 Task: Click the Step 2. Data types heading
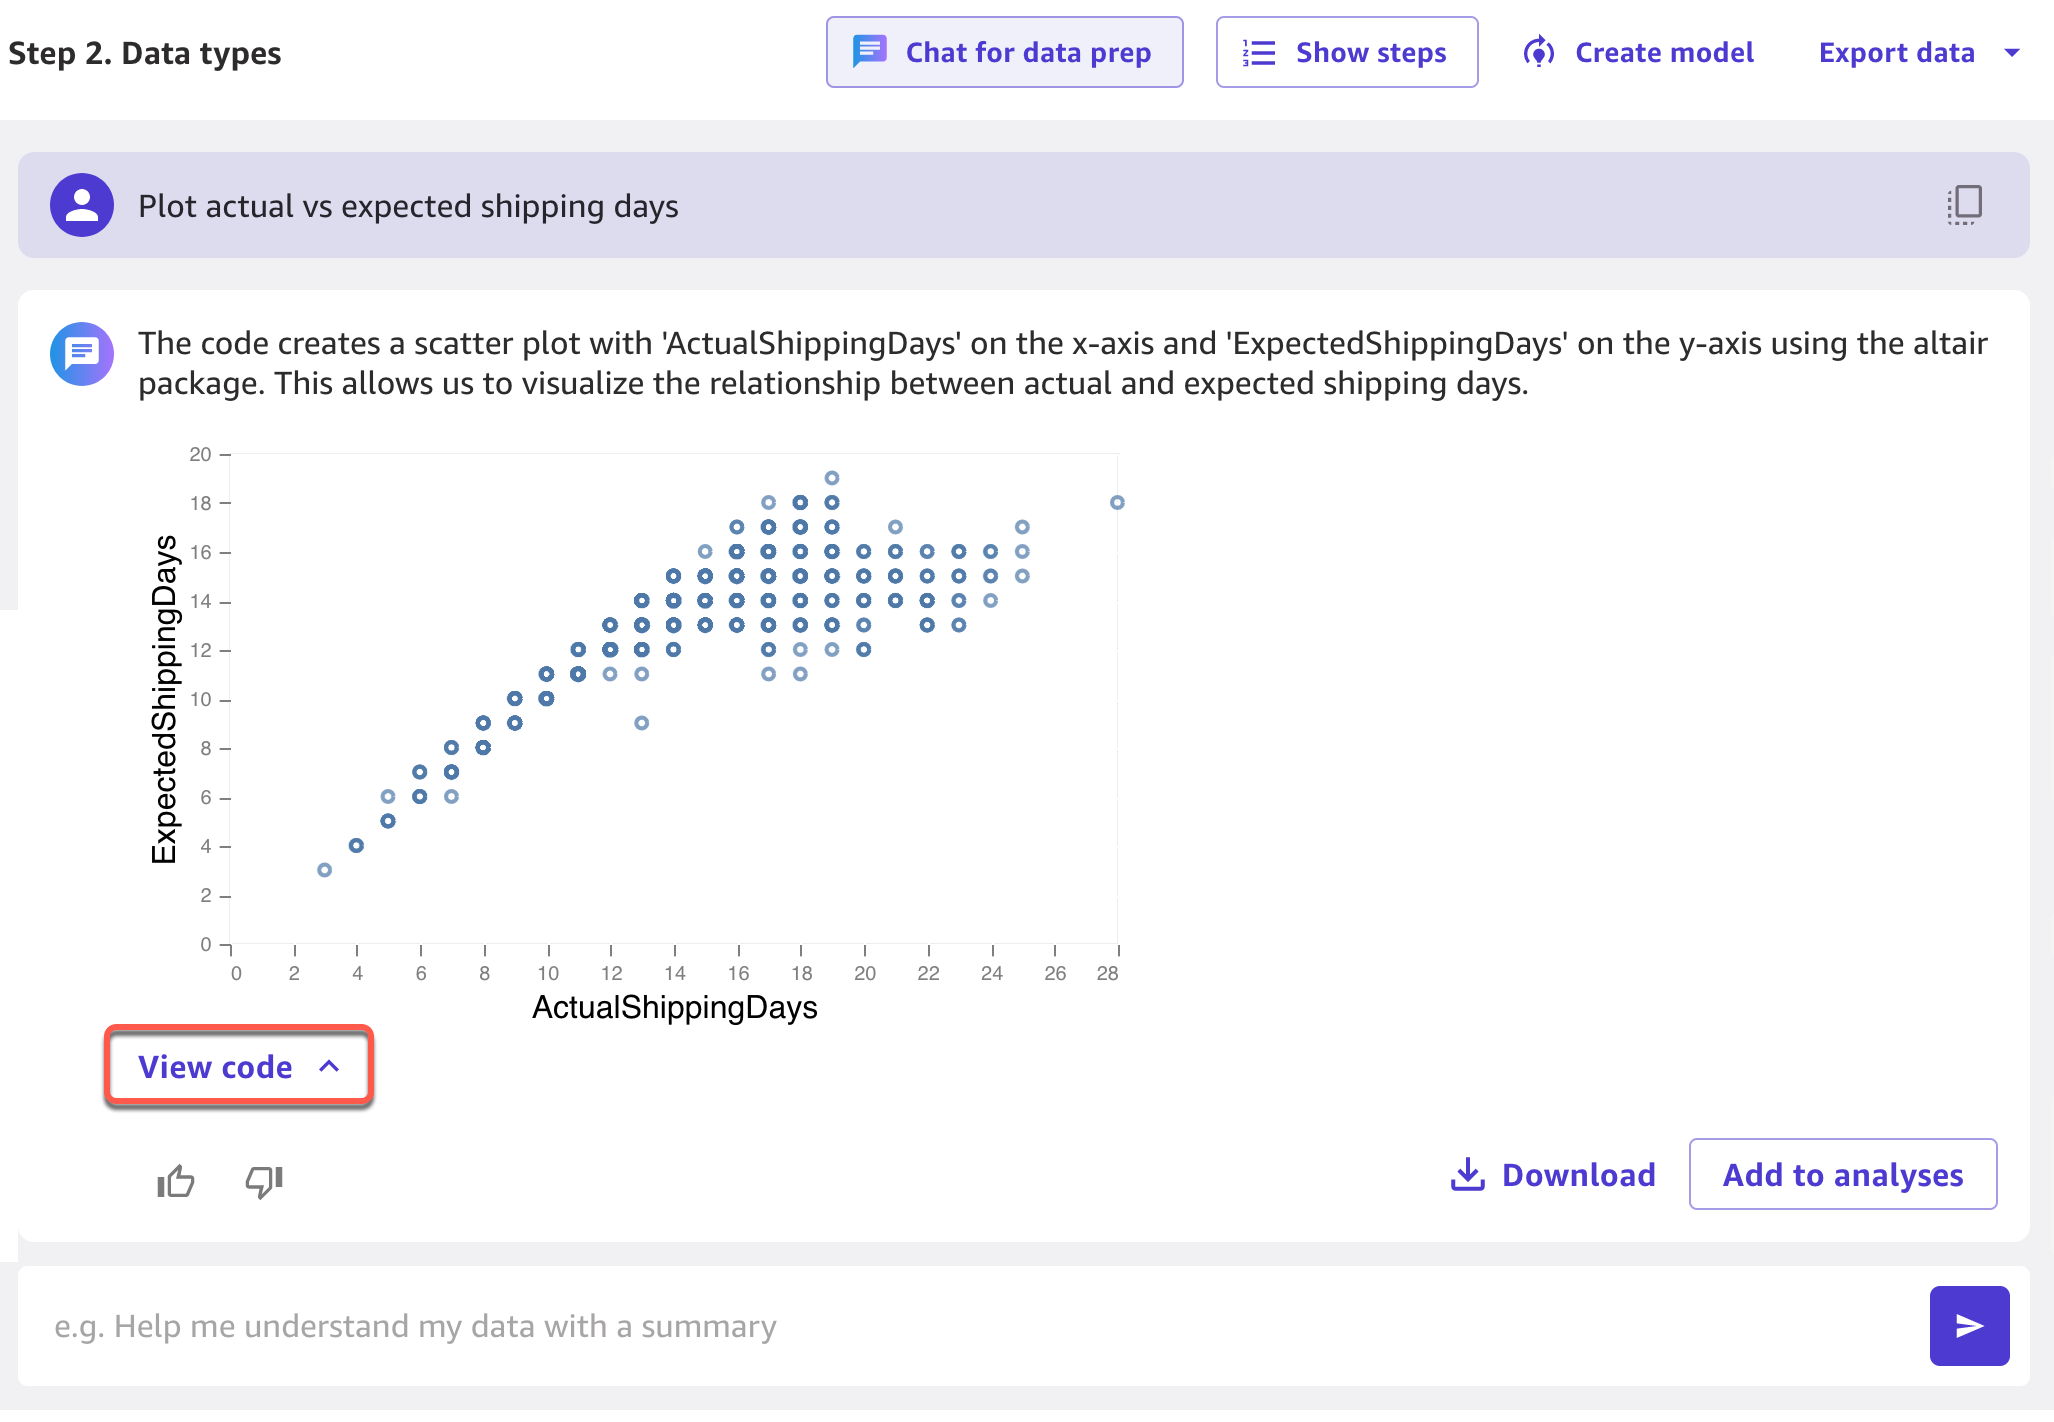145,52
